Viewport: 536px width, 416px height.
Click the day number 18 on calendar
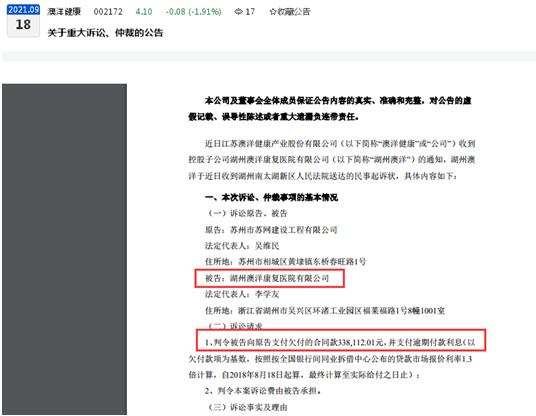tap(23, 25)
